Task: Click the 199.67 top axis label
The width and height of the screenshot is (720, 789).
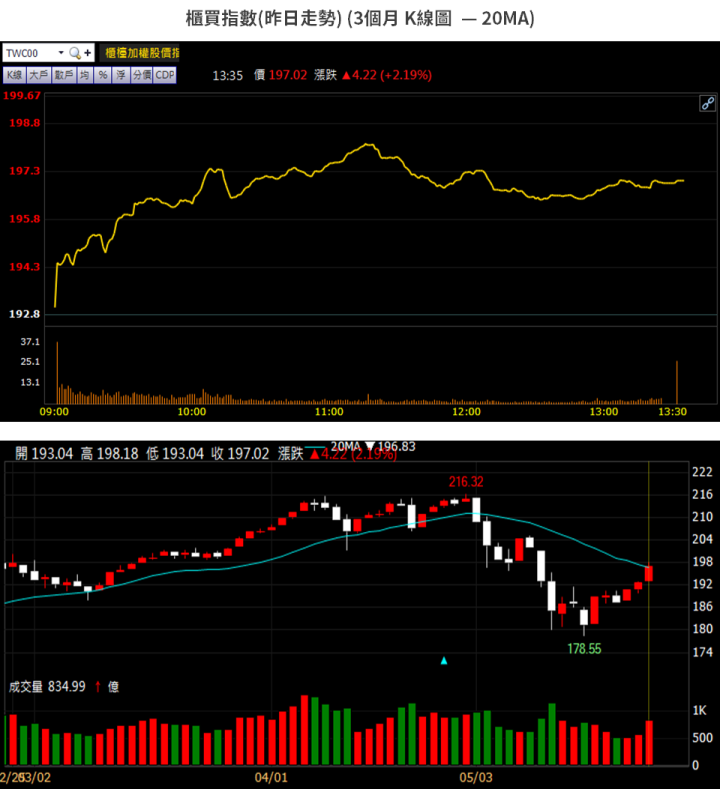Action: 22,96
